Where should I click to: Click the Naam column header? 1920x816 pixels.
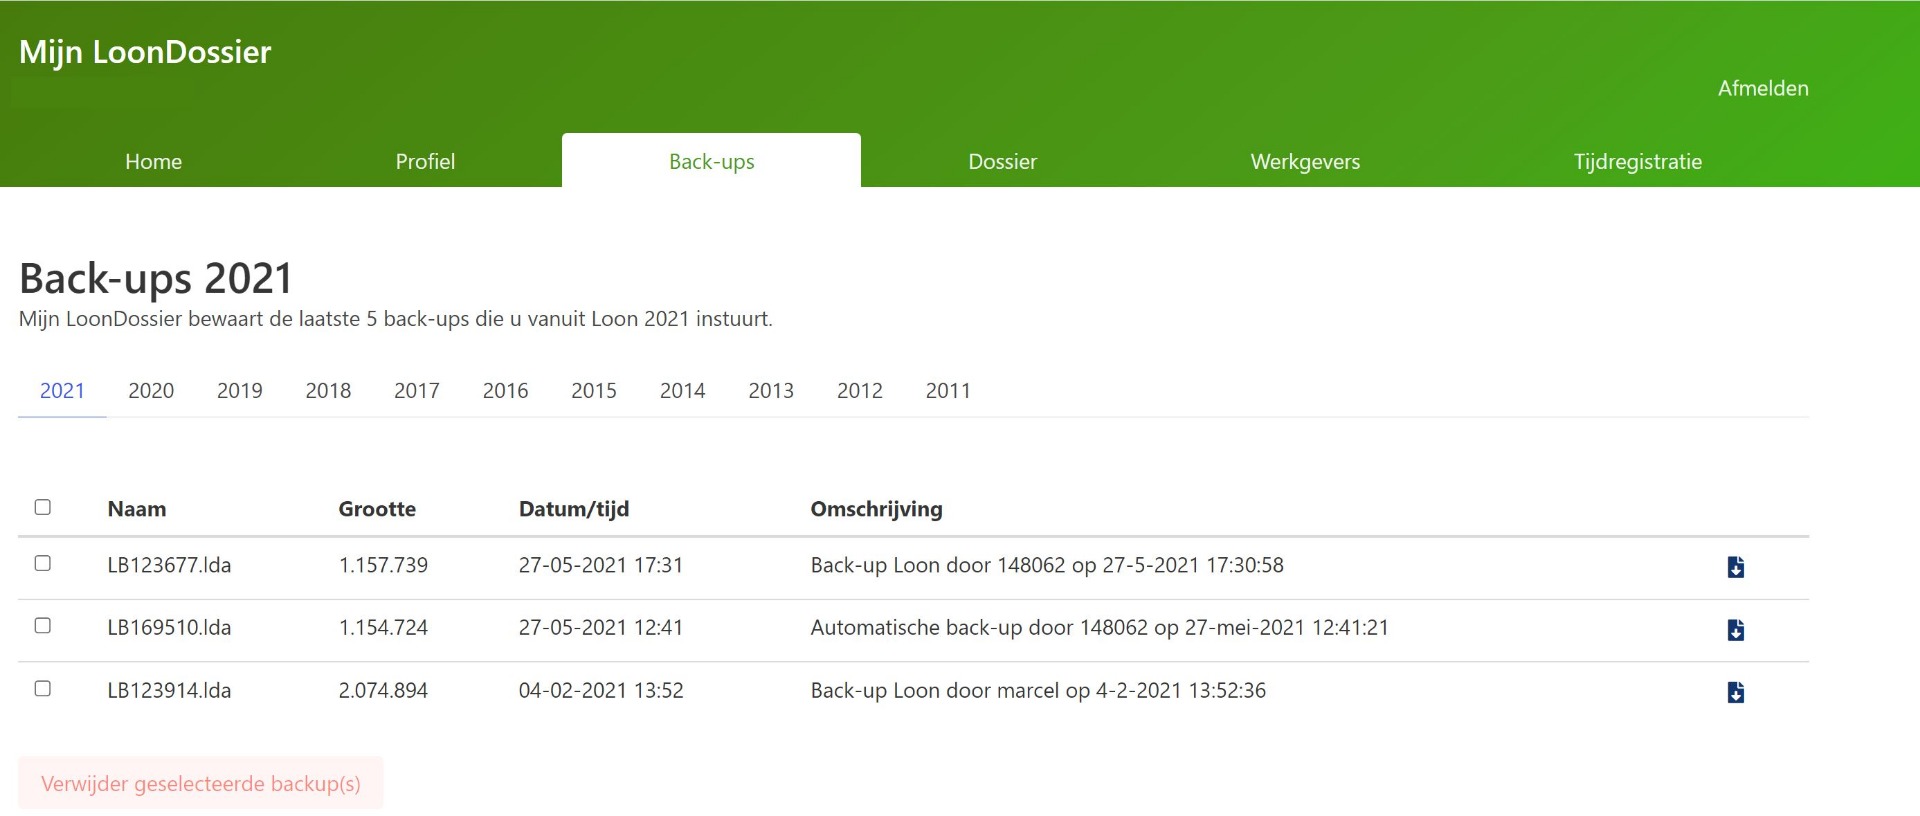tap(137, 509)
